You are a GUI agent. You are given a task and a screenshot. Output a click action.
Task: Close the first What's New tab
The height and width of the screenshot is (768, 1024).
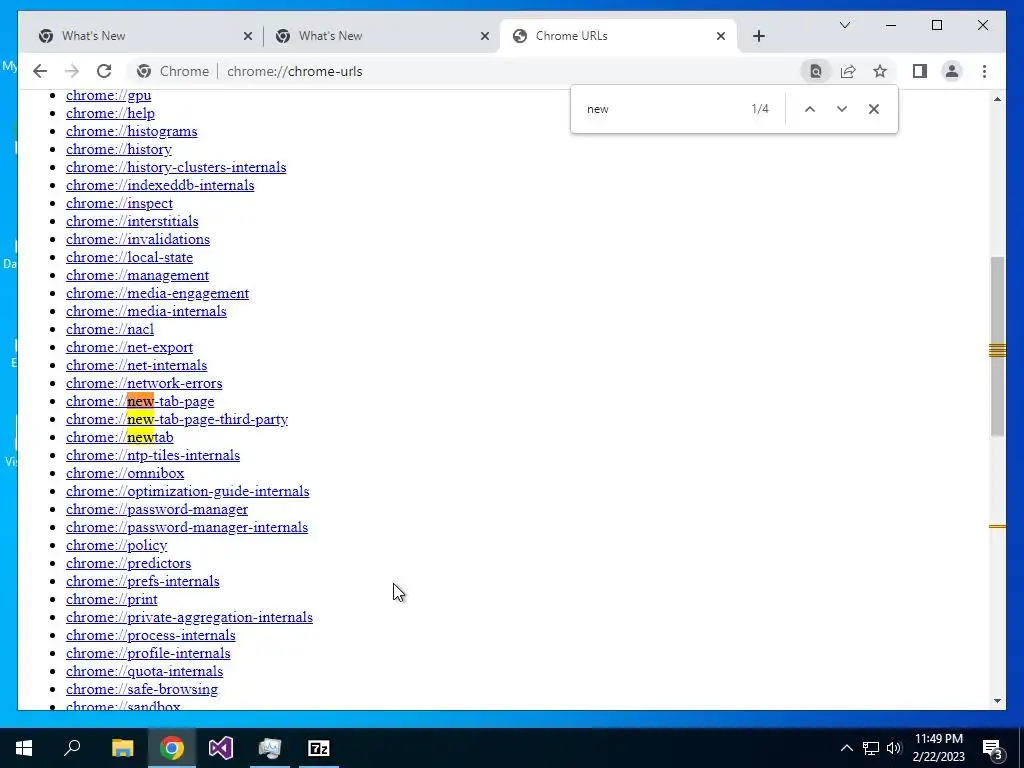[x=248, y=36]
